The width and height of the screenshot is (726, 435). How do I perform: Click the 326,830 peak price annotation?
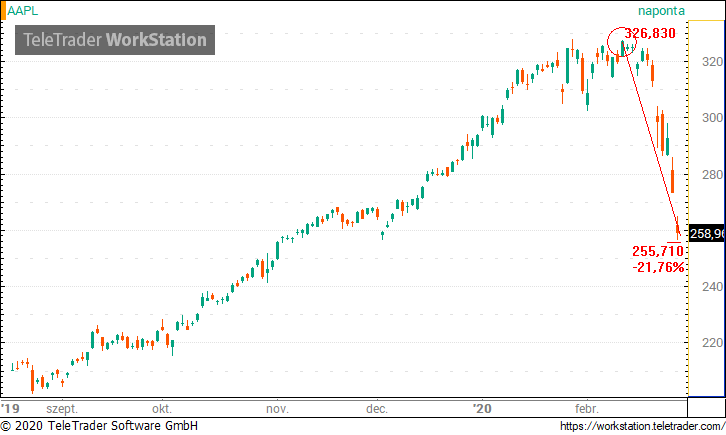650,33
